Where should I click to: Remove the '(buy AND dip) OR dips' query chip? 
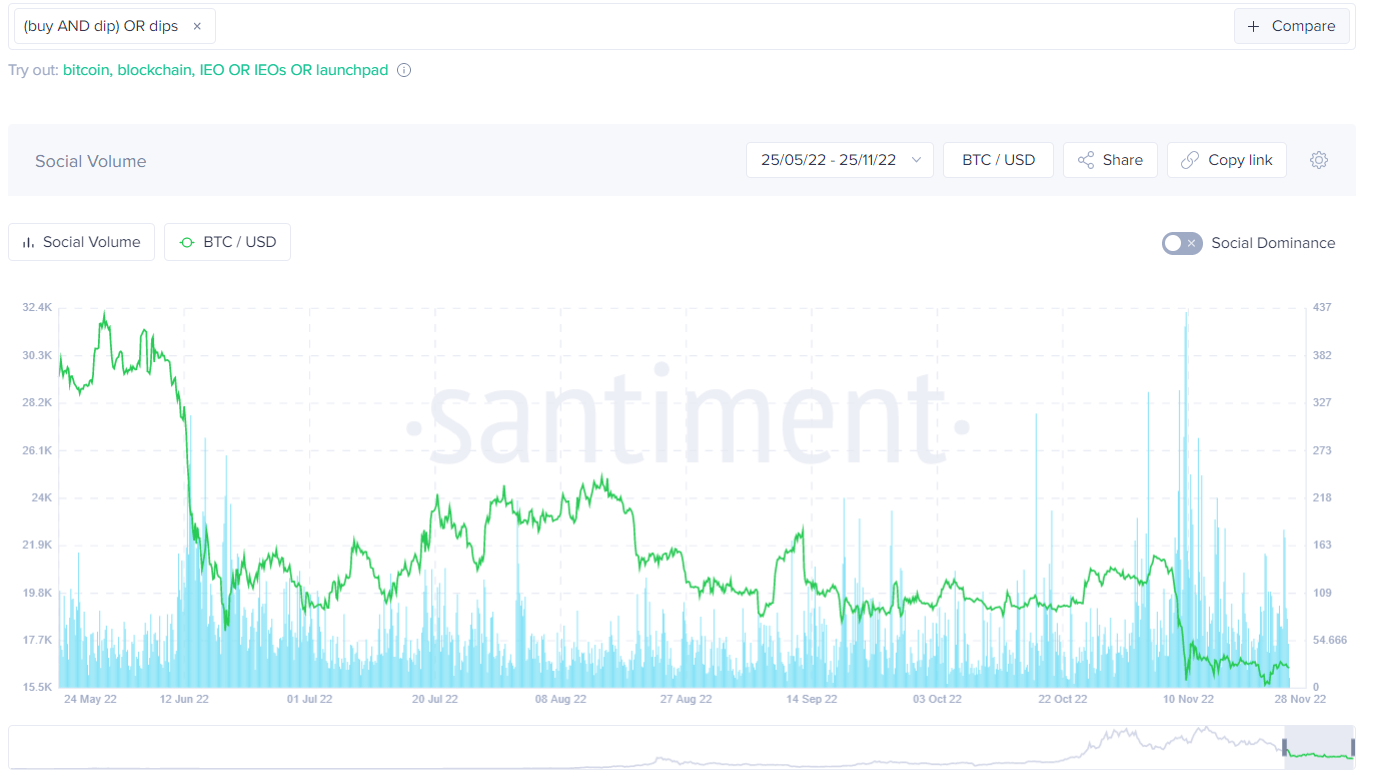pyautogui.click(x=198, y=26)
